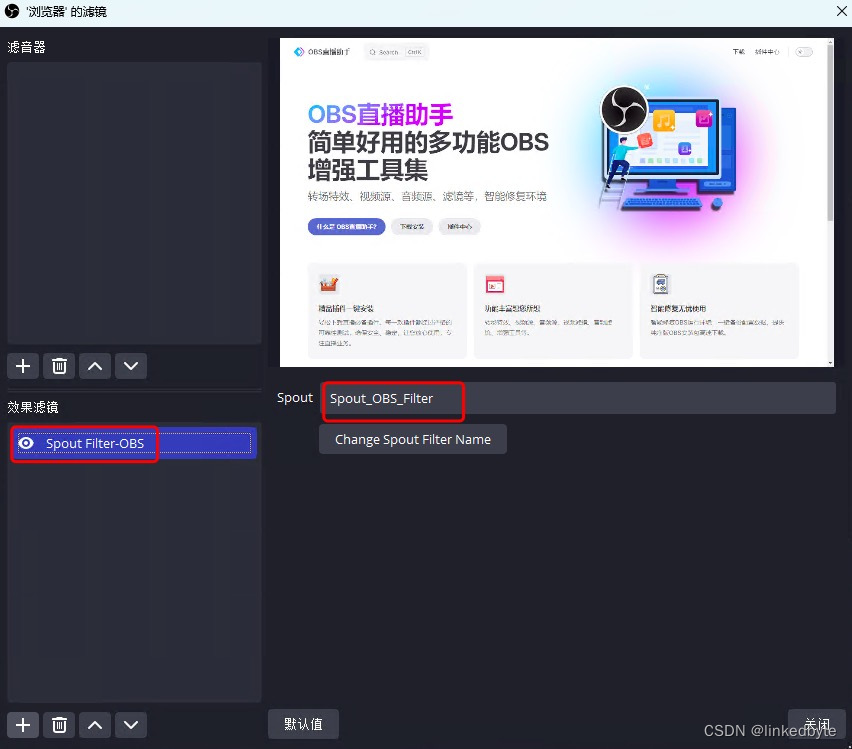The width and height of the screenshot is (852, 749).
Task: Open the 下载 link in preview header
Action: pyautogui.click(x=738, y=52)
